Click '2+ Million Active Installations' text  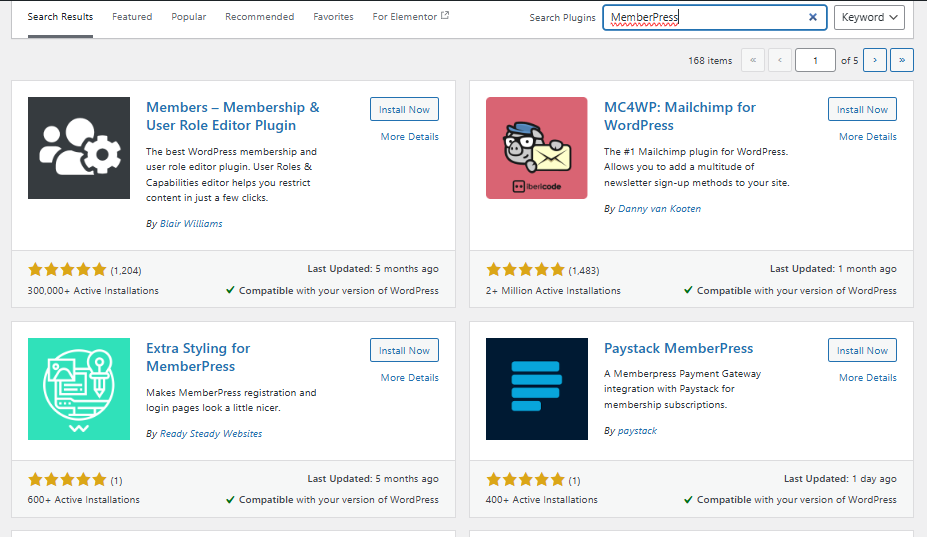tap(553, 290)
